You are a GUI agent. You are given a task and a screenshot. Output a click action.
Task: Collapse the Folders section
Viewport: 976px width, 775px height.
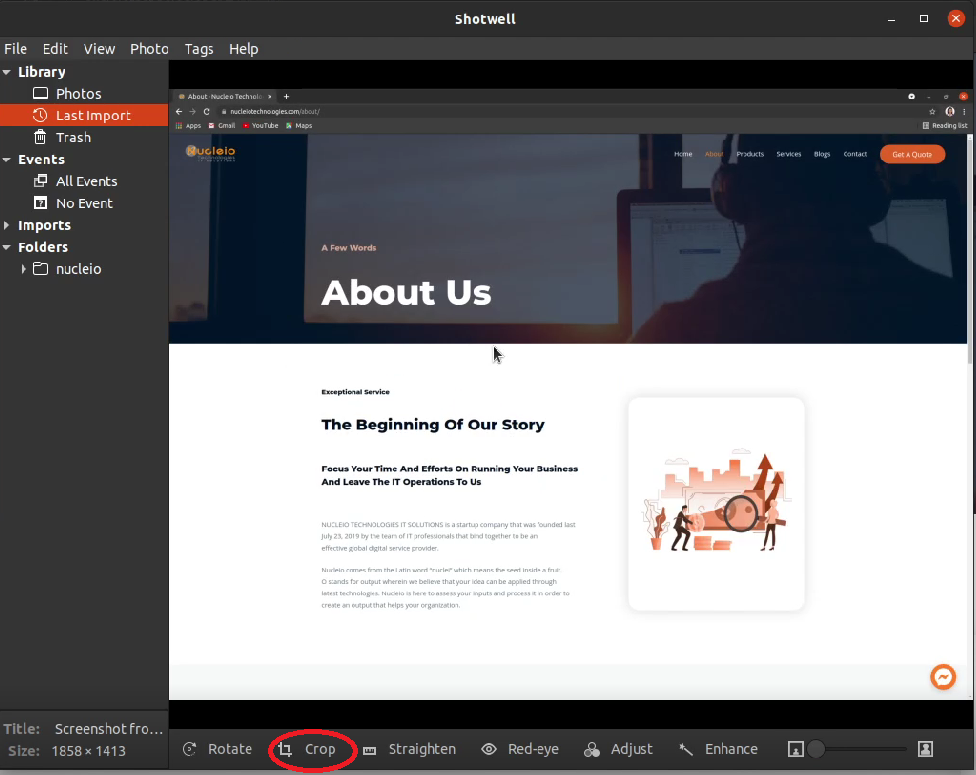pos(7,247)
